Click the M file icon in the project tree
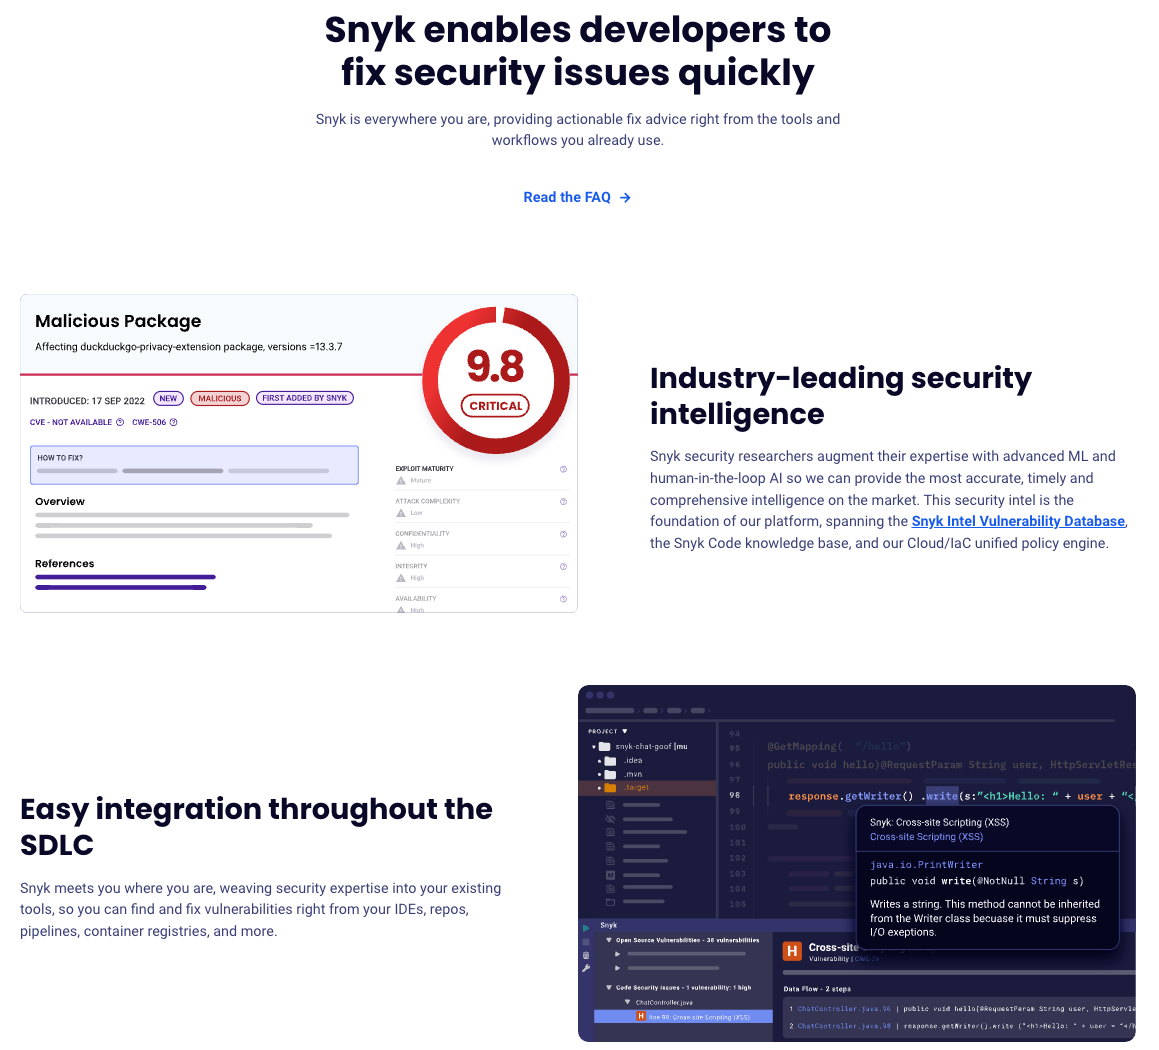This screenshot has height=1050, width=1159. click(611, 875)
